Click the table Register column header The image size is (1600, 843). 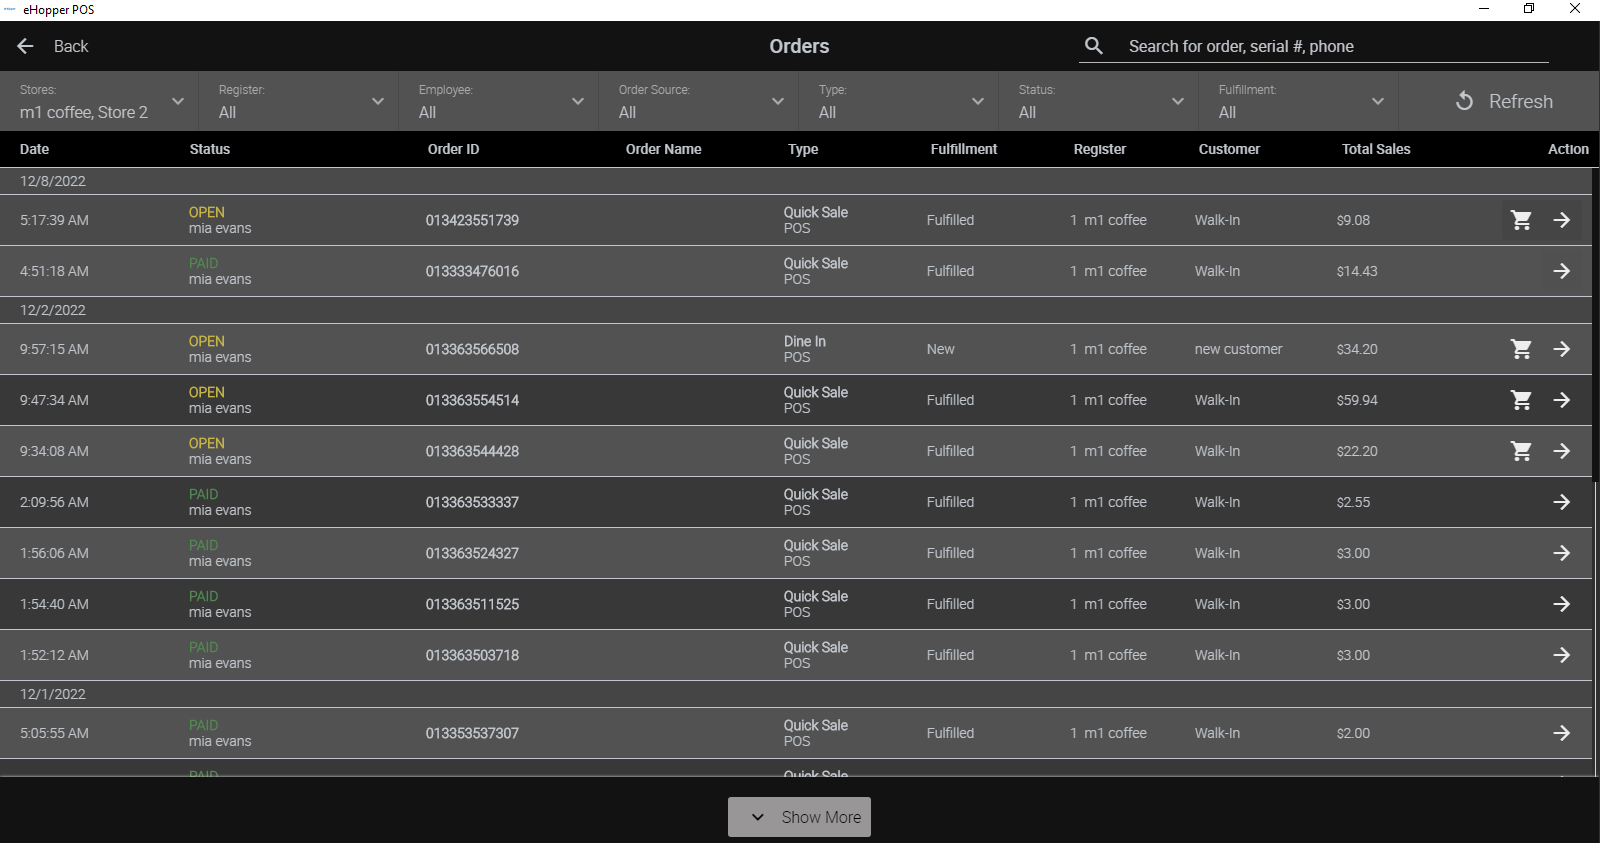[1100, 149]
